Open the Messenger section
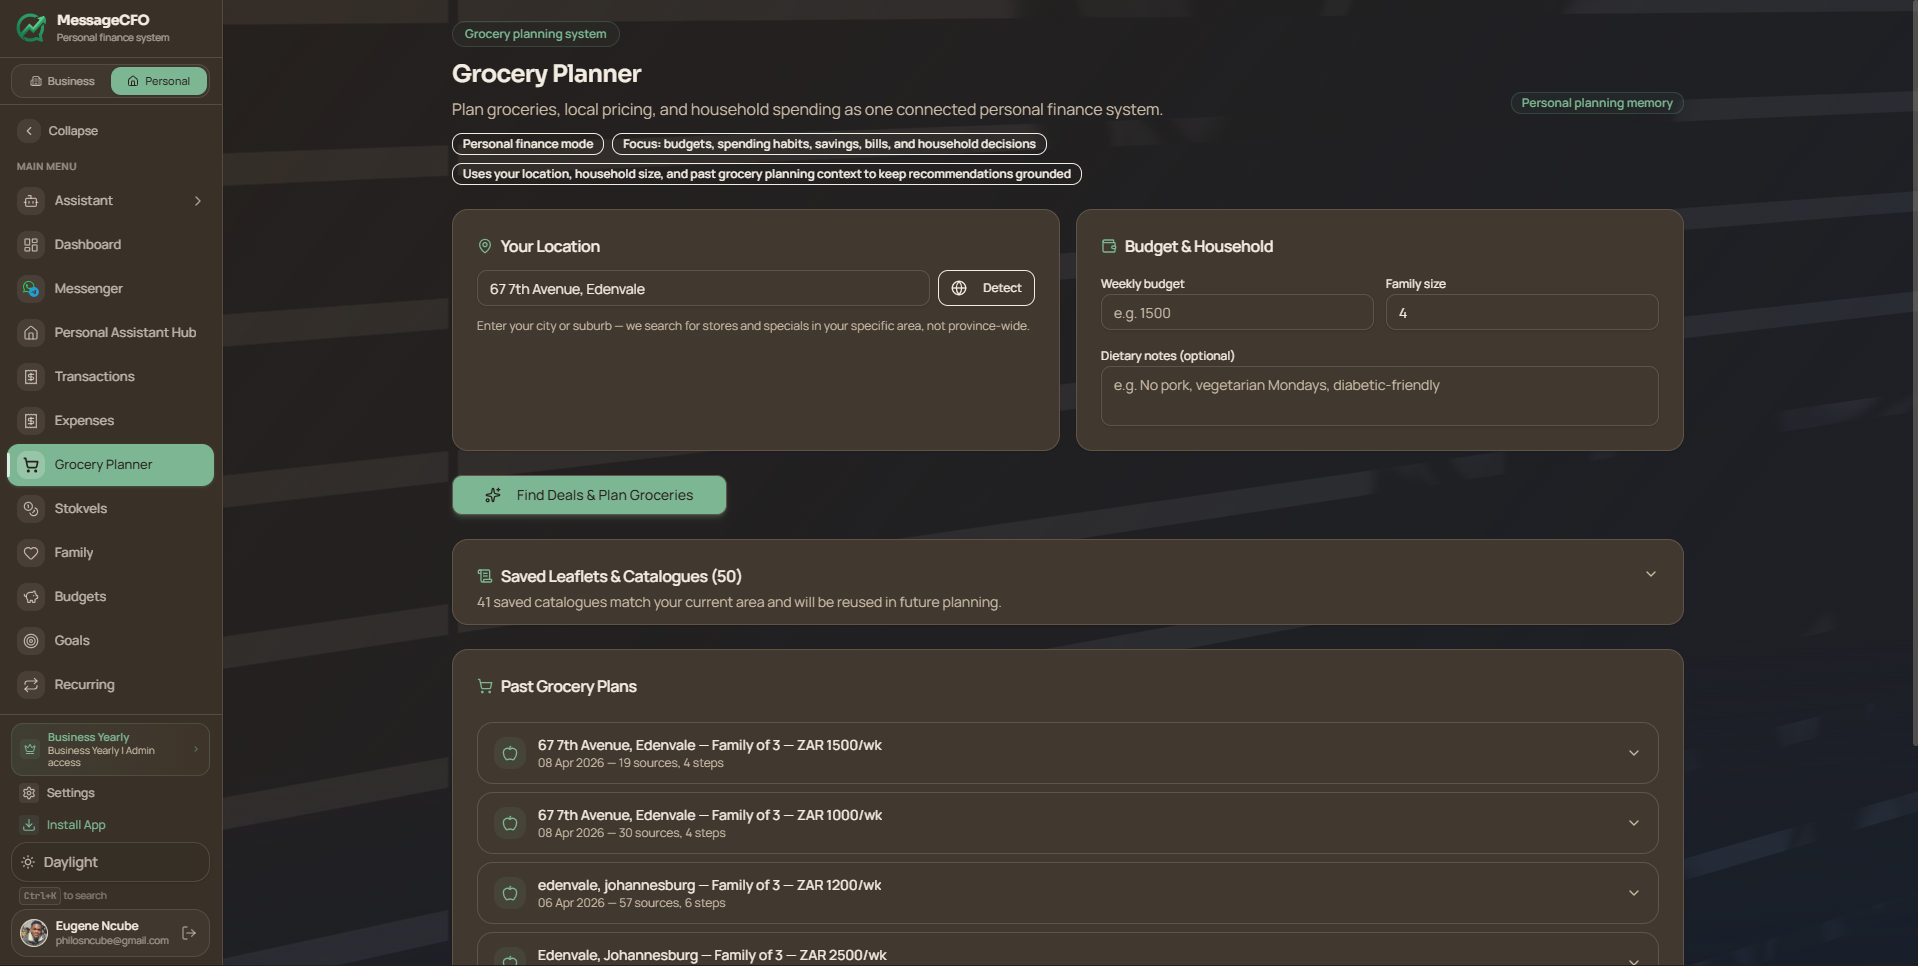Screen dimensions: 1918x966 click(87, 289)
